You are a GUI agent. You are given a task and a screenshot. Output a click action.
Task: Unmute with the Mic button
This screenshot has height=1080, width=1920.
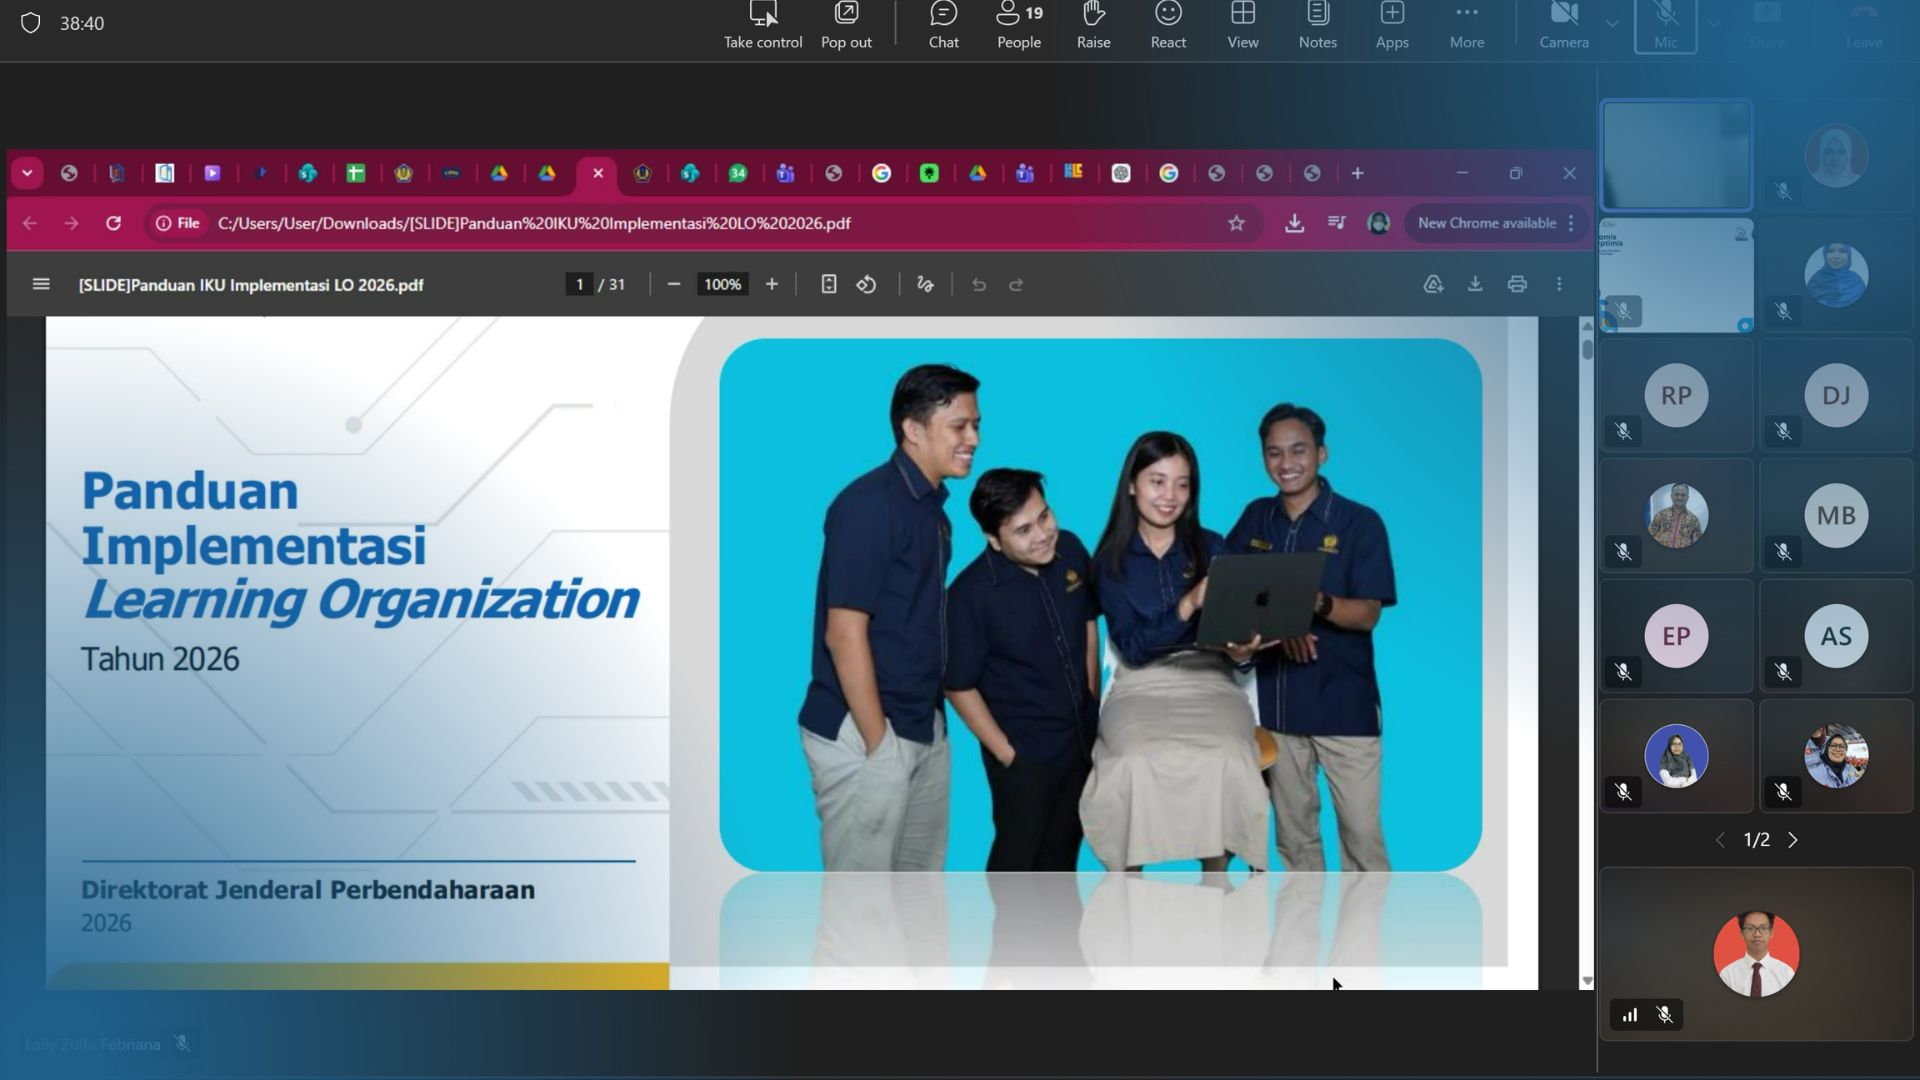pos(1665,25)
